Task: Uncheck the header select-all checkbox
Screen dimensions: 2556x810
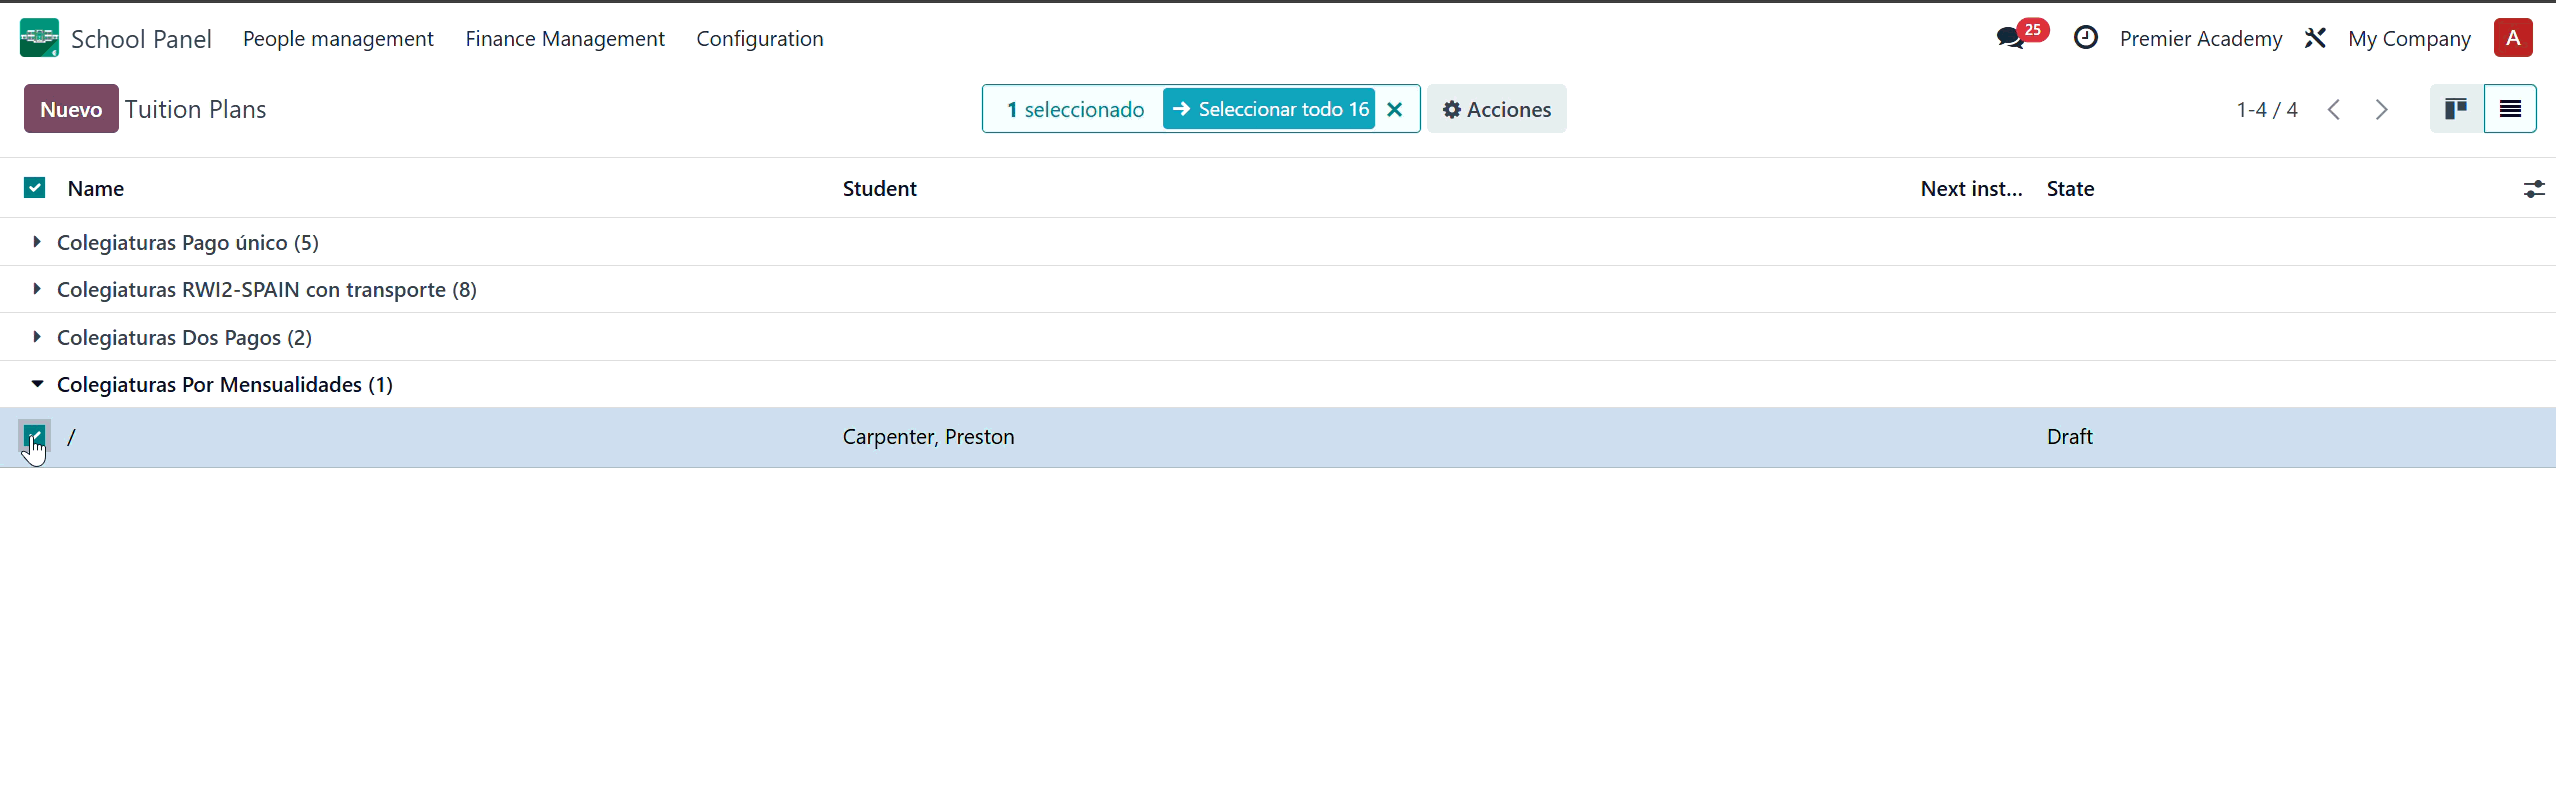Action: tap(35, 188)
